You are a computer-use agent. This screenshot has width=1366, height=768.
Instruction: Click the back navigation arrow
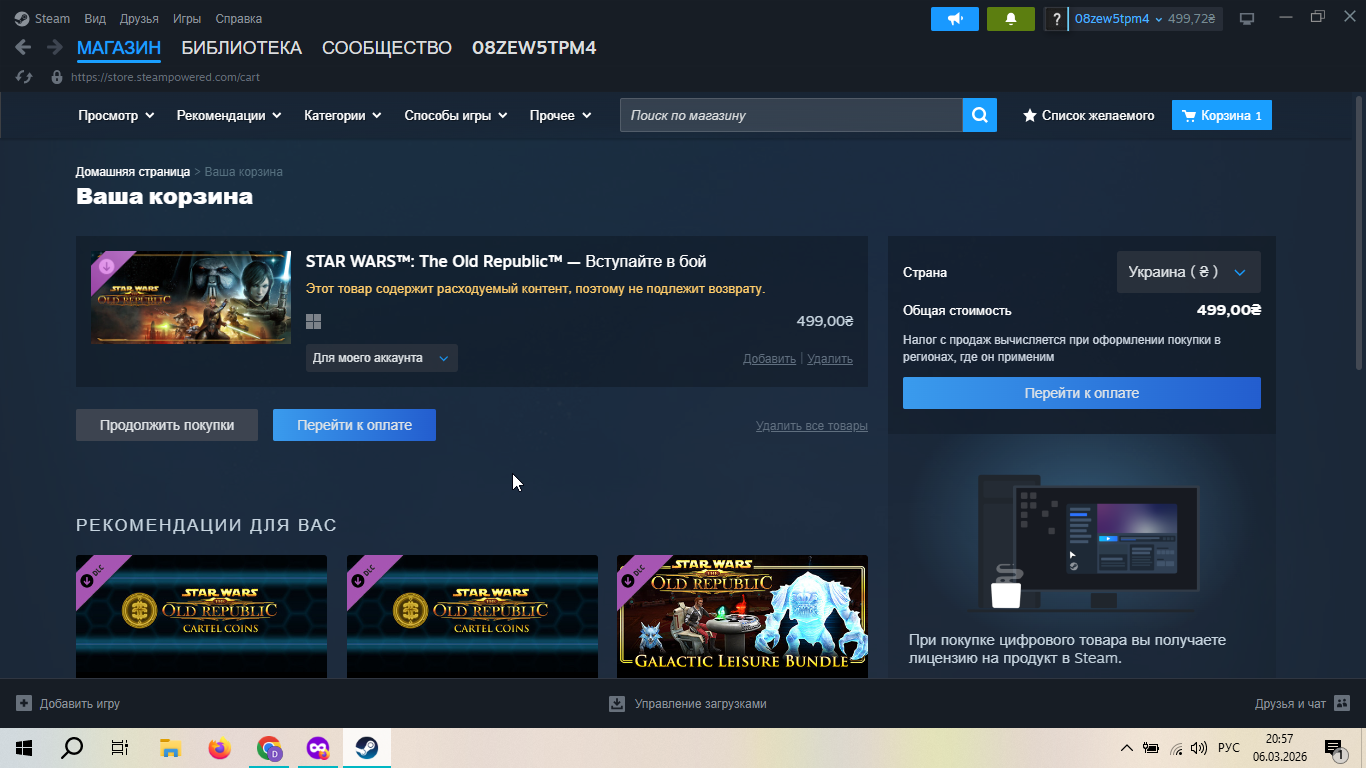click(23, 47)
